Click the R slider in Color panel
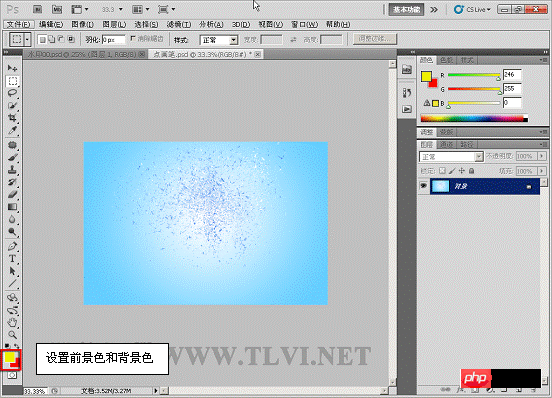Image resolution: width=552 pixels, height=398 pixels. point(474,75)
